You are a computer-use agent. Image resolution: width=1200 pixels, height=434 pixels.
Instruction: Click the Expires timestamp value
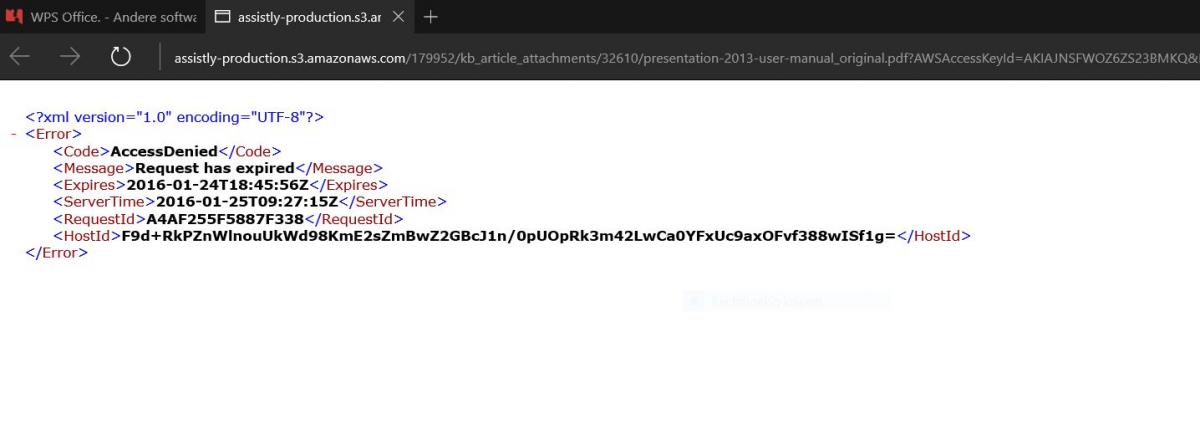coord(219,185)
